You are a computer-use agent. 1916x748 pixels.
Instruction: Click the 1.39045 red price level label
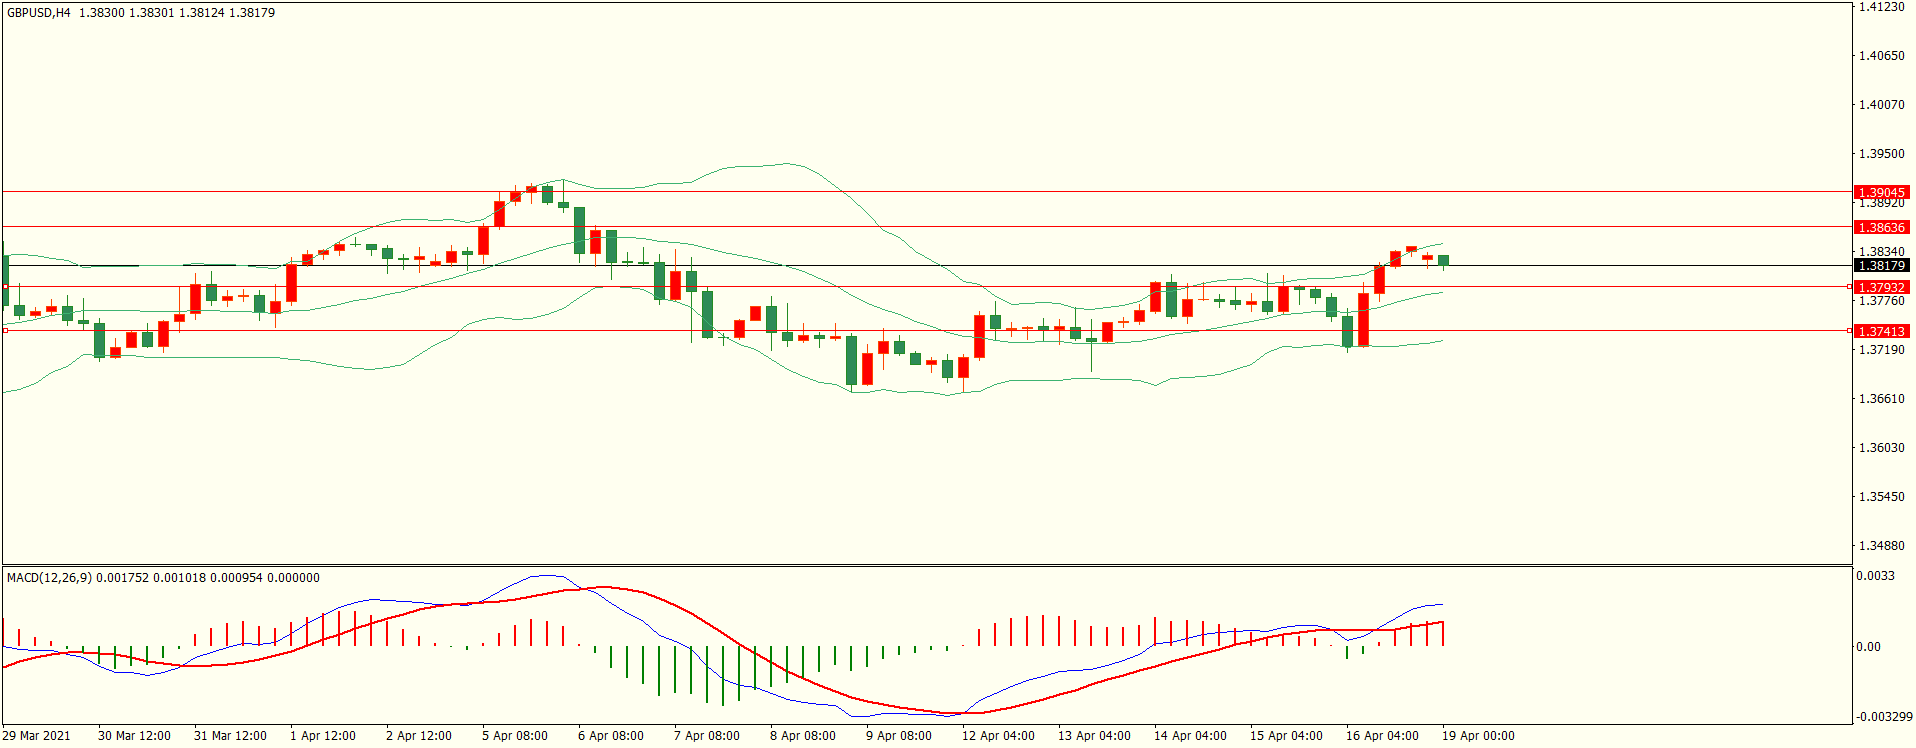[x=1881, y=192]
